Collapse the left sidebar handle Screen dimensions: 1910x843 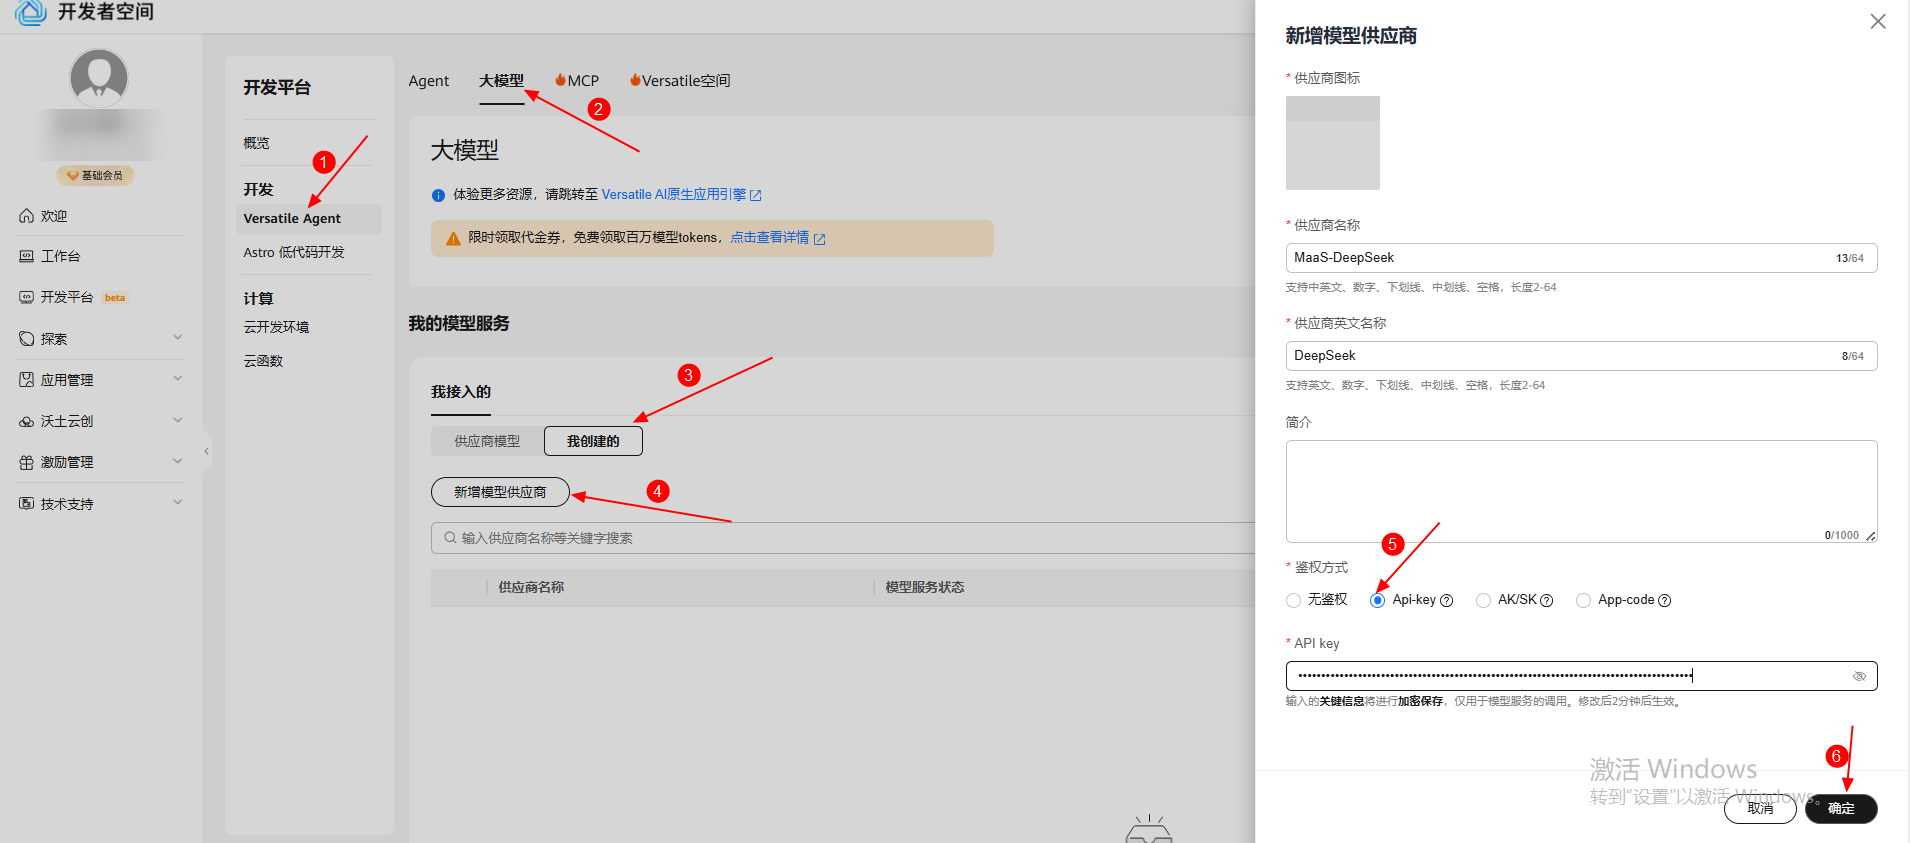click(x=206, y=451)
